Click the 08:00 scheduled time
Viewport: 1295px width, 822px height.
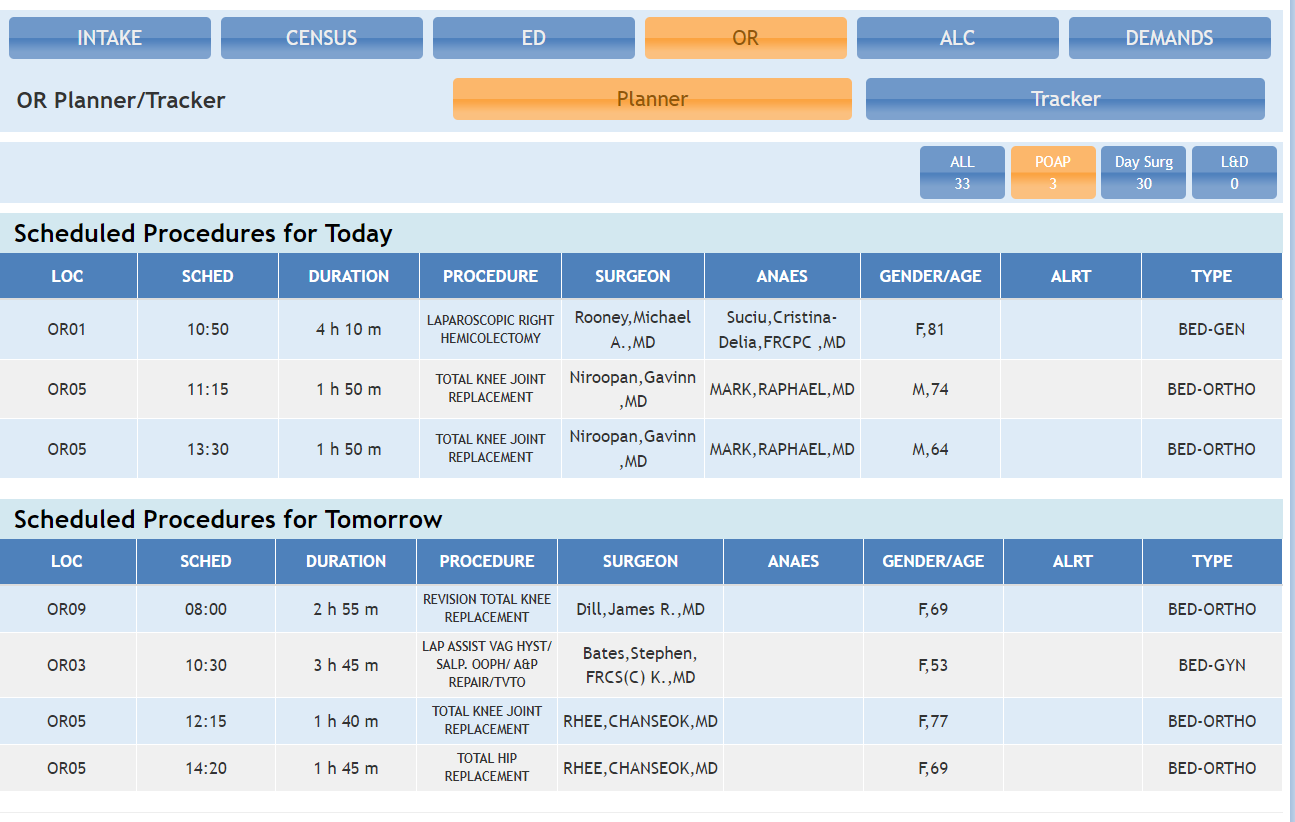pyautogui.click(x=206, y=609)
